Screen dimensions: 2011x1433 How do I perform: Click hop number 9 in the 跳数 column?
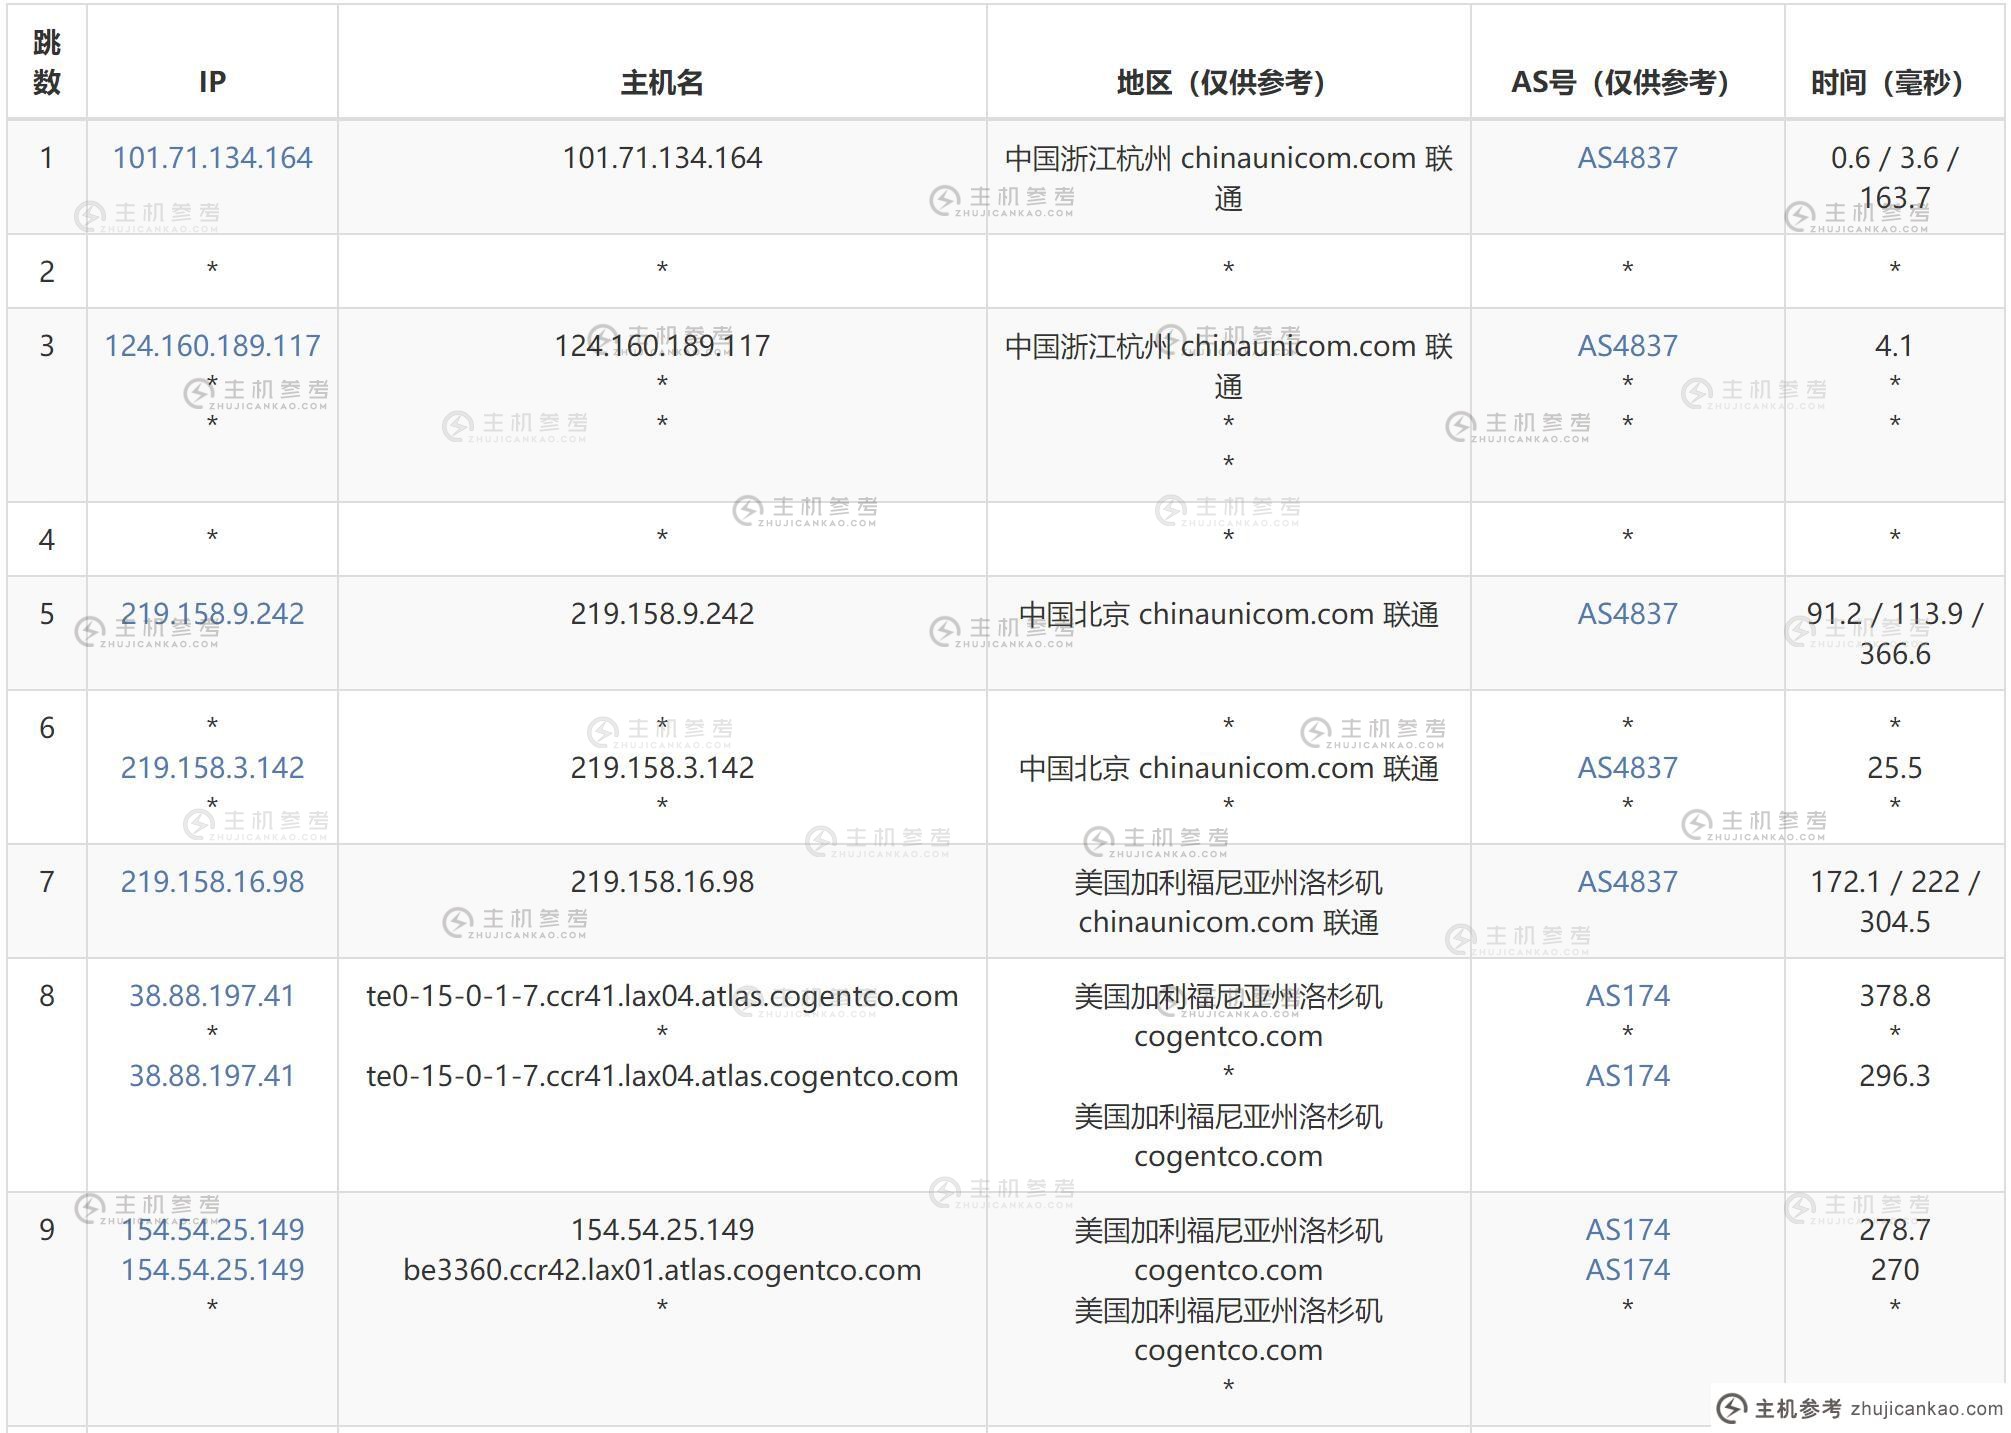[x=47, y=1230]
